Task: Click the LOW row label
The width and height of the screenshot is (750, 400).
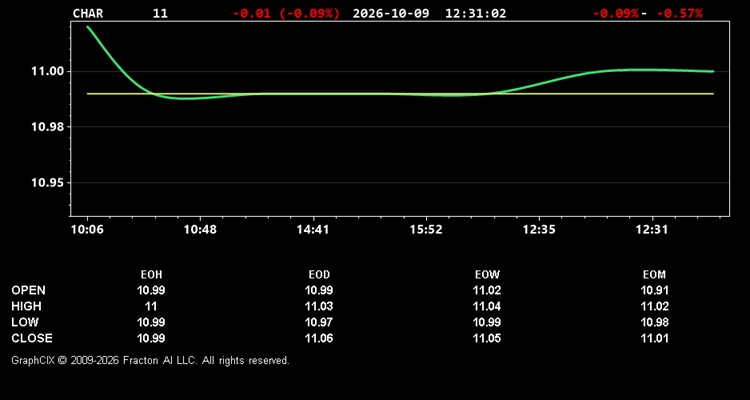Action: coord(25,322)
